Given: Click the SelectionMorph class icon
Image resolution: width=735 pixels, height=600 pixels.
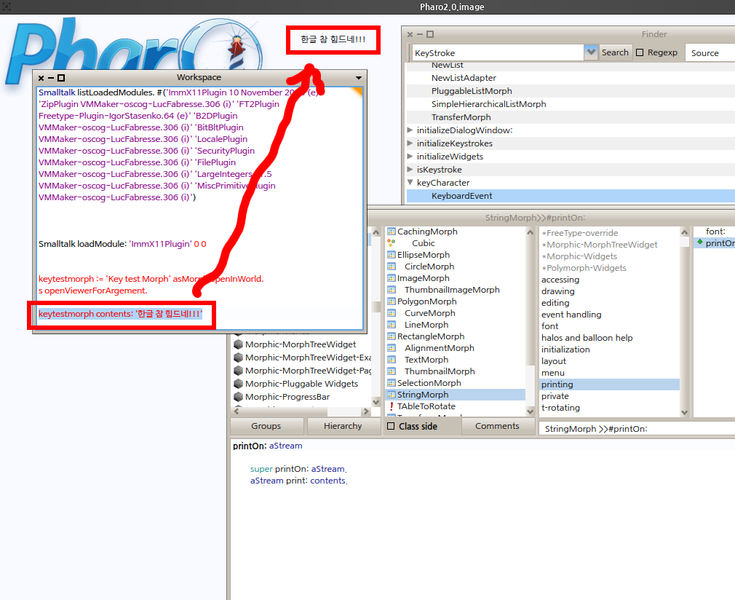Looking at the screenshot, I should [391, 383].
